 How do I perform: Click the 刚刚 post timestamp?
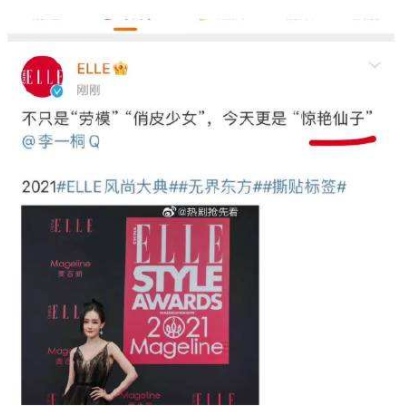point(88,90)
